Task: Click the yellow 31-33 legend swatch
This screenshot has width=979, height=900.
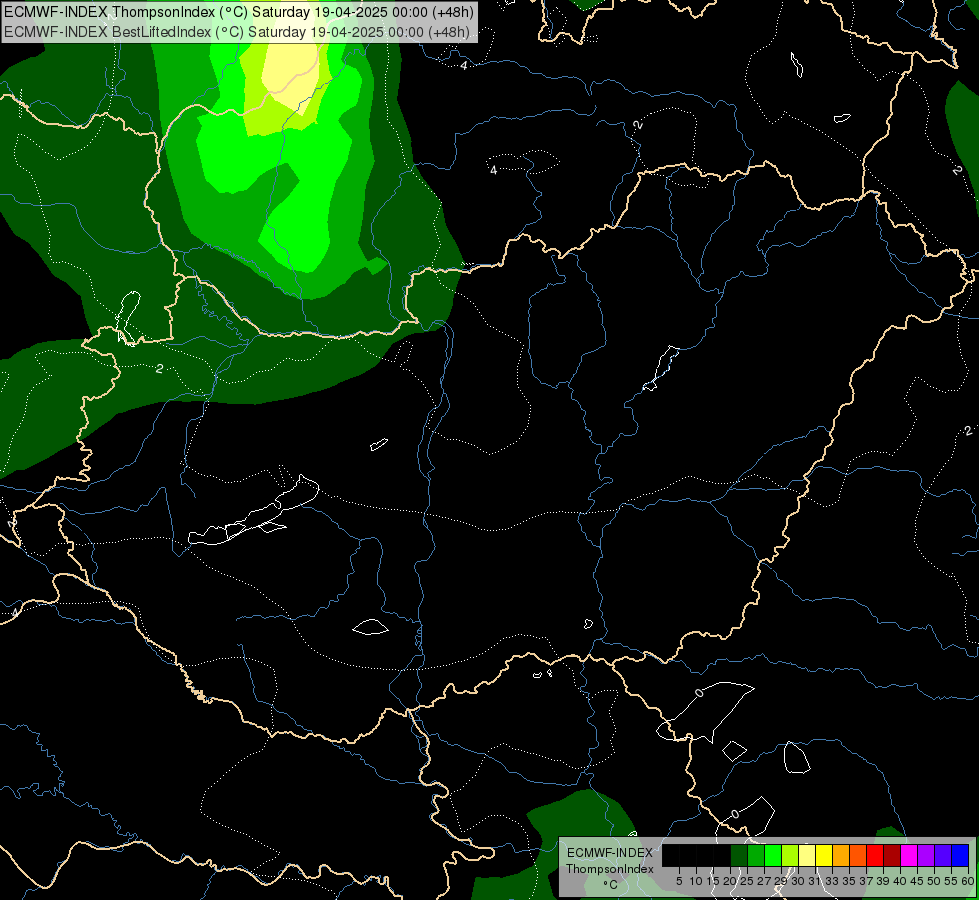Action: tap(824, 855)
